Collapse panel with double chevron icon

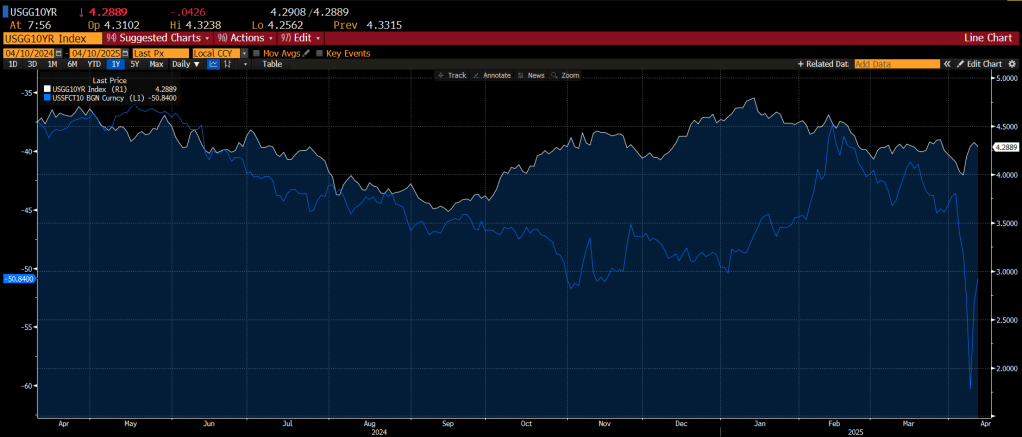tap(948, 64)
